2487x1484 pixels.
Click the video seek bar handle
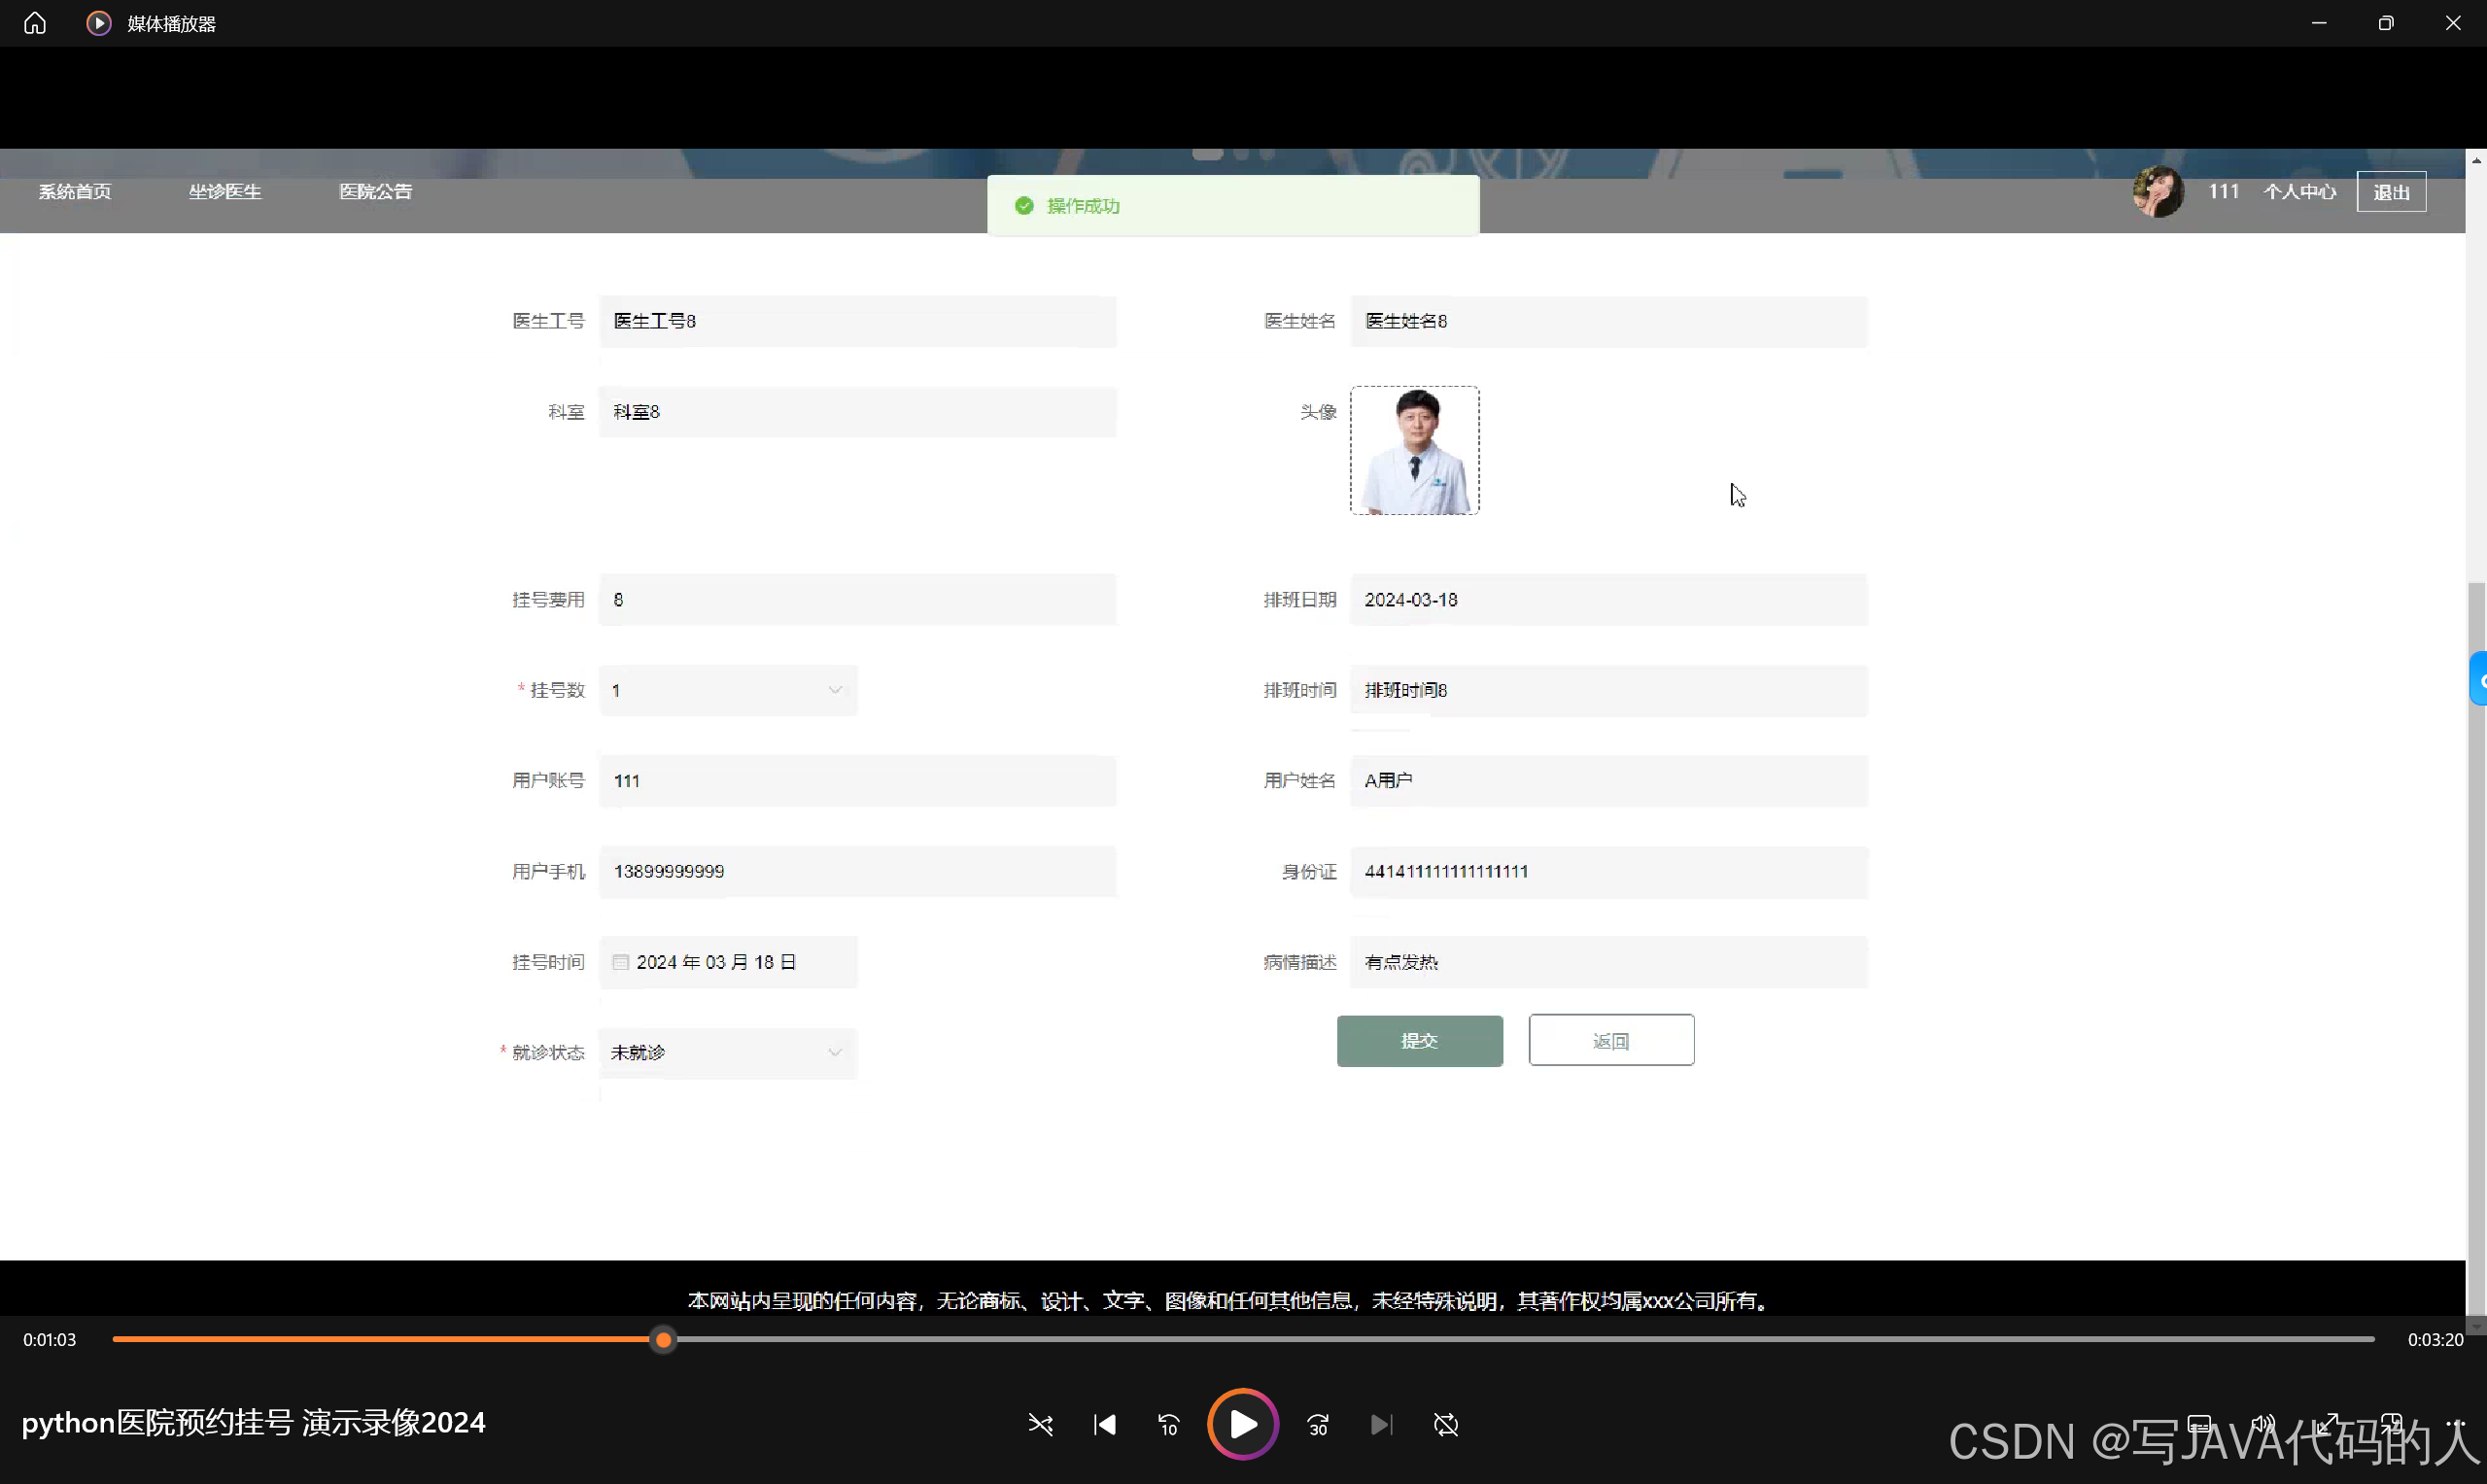663,1339
